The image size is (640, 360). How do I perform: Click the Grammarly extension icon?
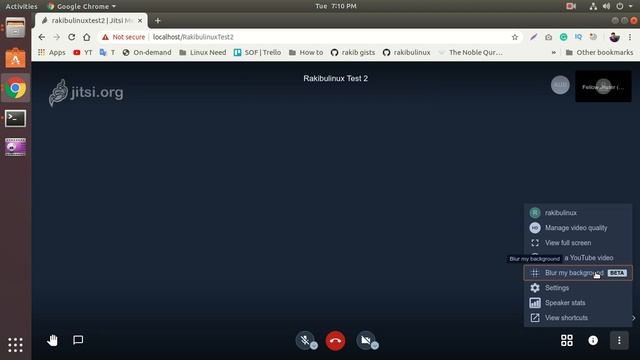[563, 37]
